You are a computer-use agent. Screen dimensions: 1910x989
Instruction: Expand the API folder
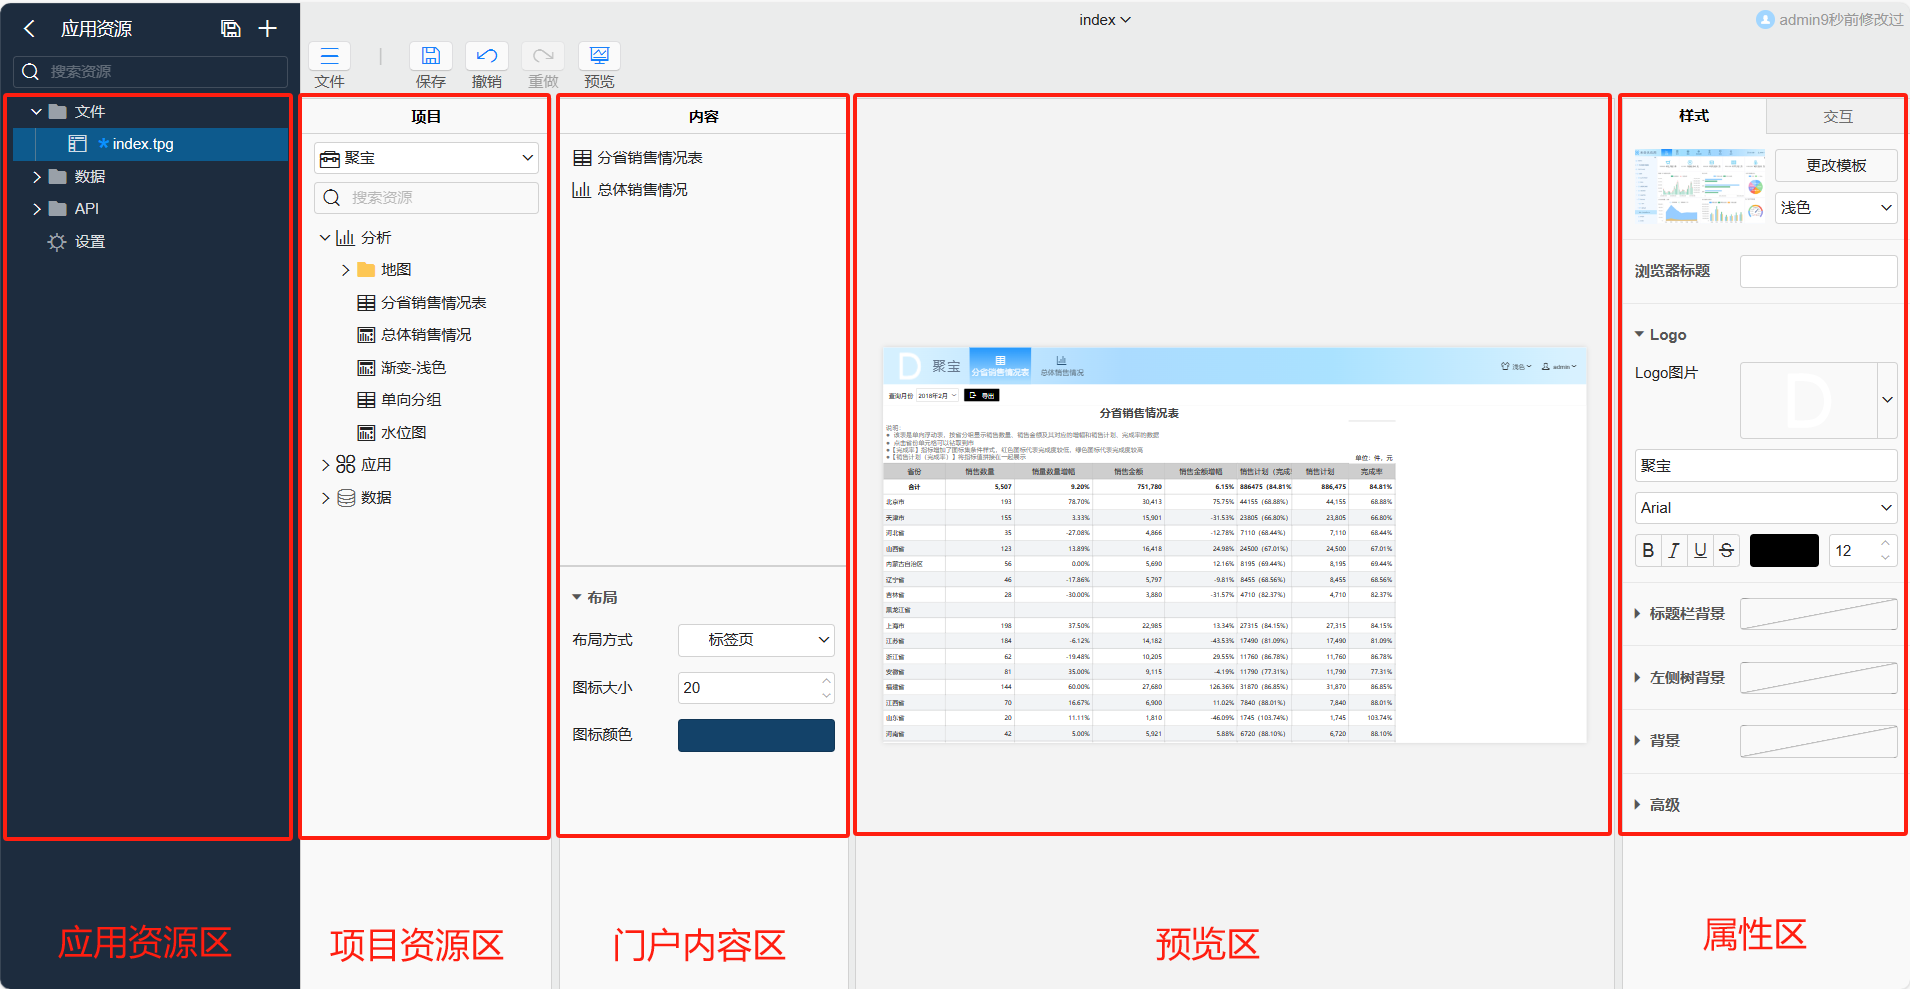coord(36,209)
